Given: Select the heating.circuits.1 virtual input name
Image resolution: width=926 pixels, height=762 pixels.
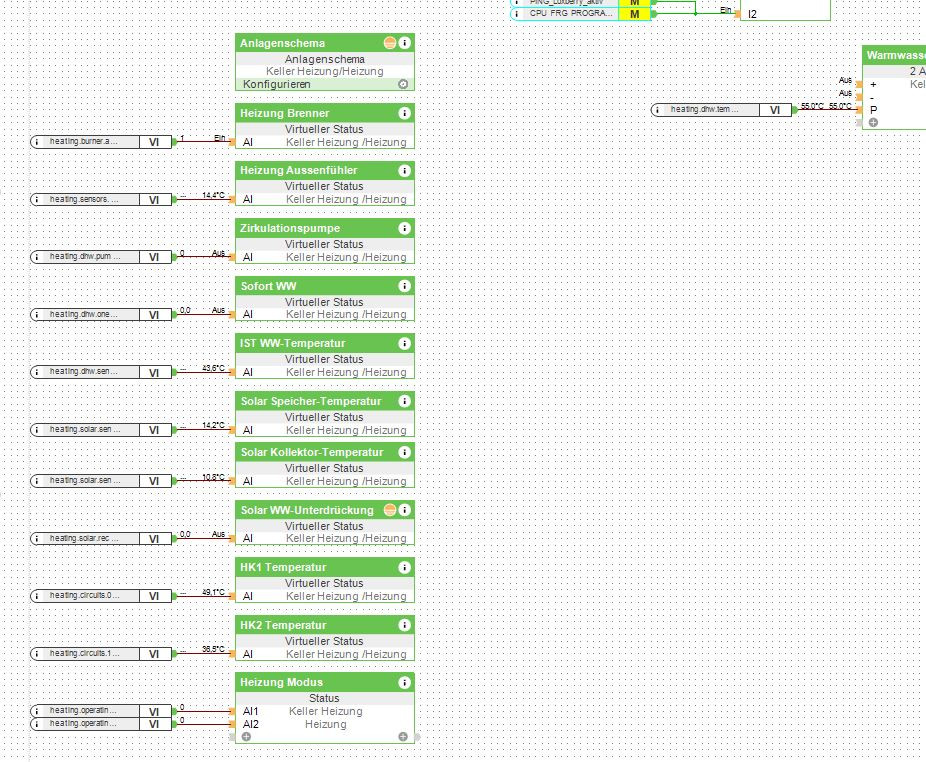Looking at the screenshot, I should (x=84, y=654).
